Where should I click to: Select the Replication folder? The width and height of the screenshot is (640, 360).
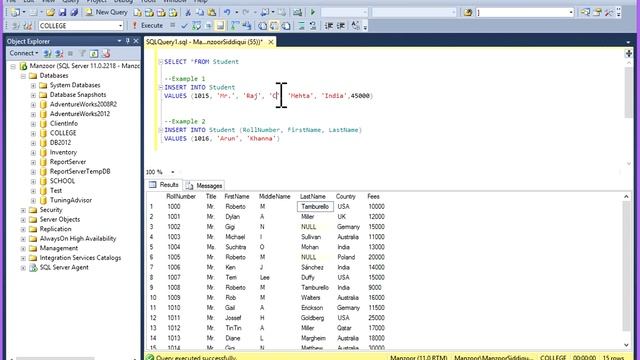tap(56, 229)
